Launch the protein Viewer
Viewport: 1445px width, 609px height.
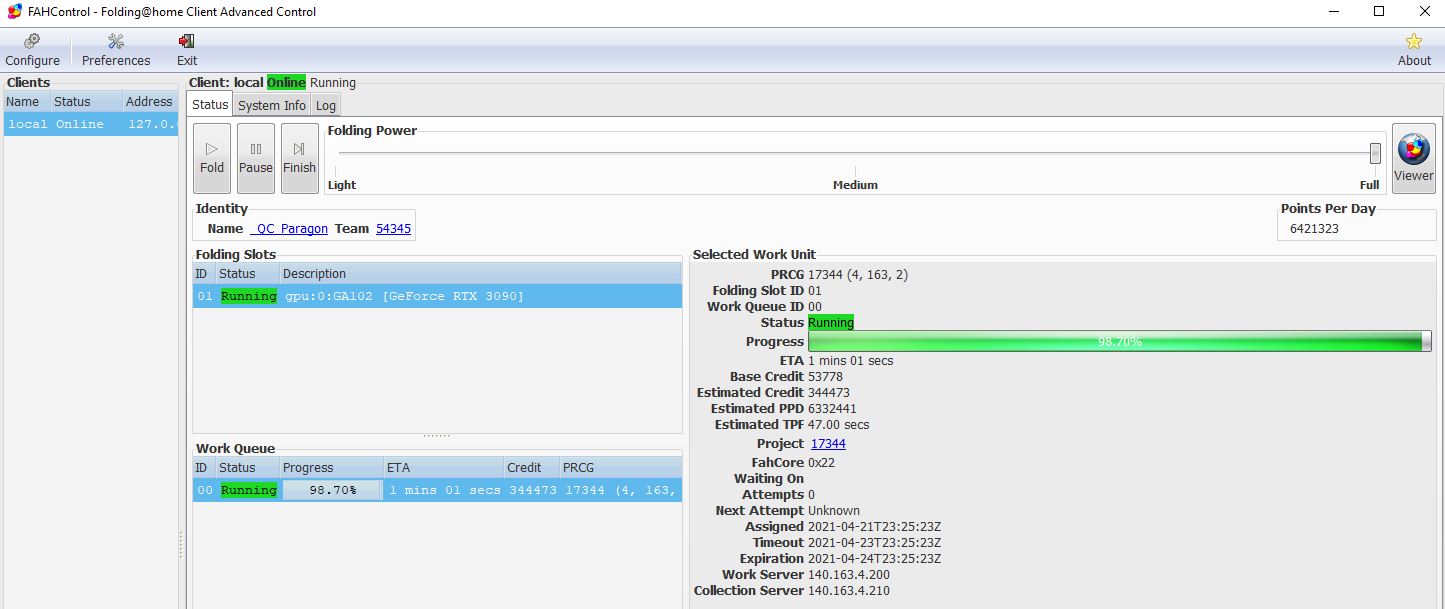click(1413, 158)
